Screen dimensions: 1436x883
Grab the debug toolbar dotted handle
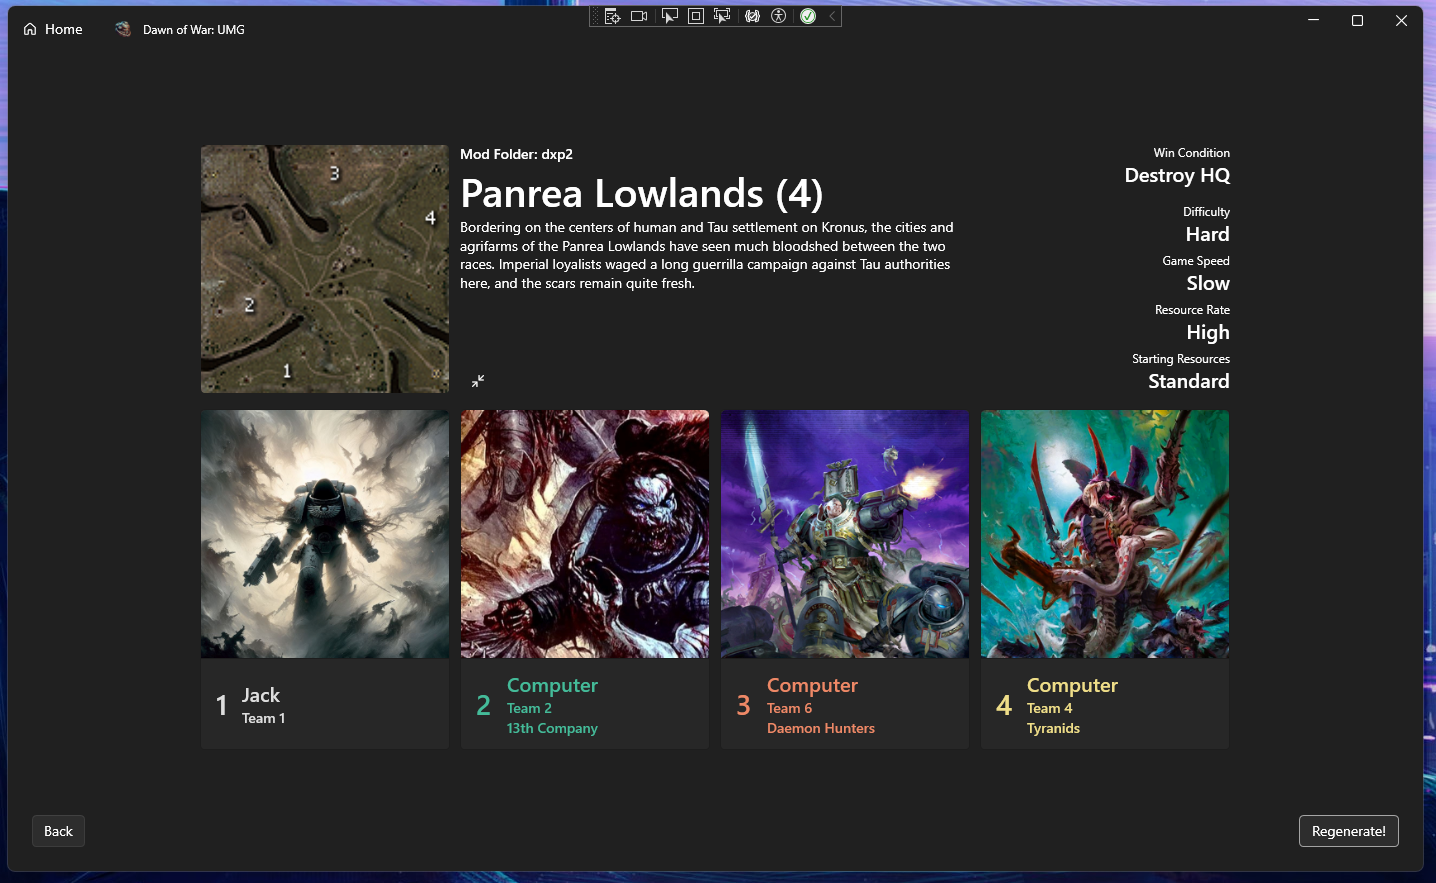tap(595, 16)
